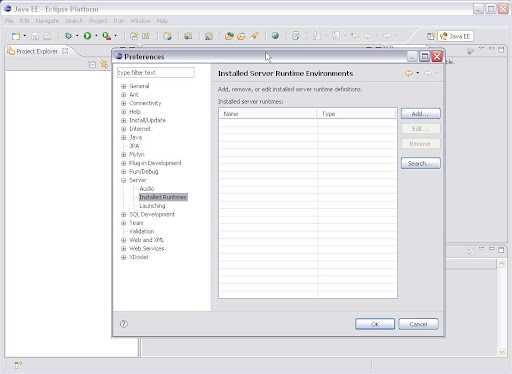Click the web browser globe icon
512x374 pixels.
tap(275, 36)
